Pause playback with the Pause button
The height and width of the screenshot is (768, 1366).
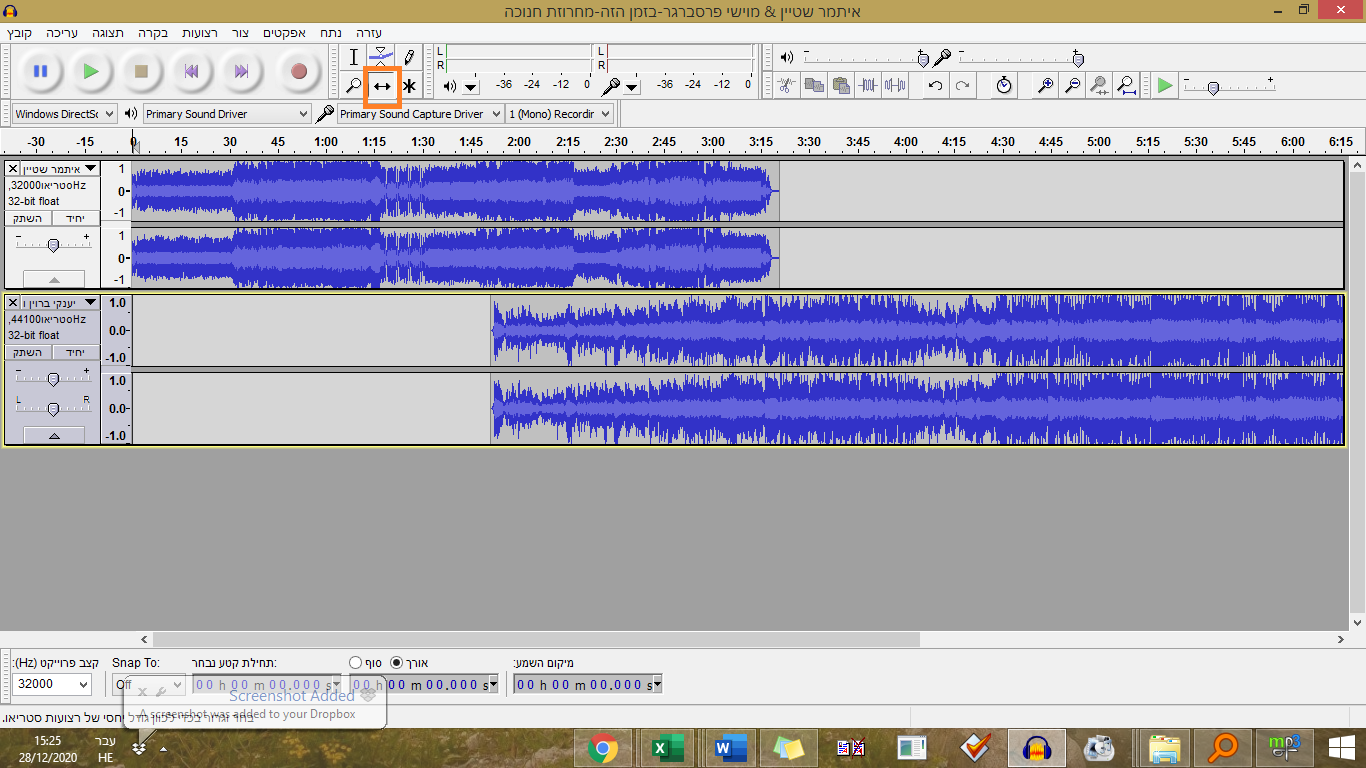(41, 71)
